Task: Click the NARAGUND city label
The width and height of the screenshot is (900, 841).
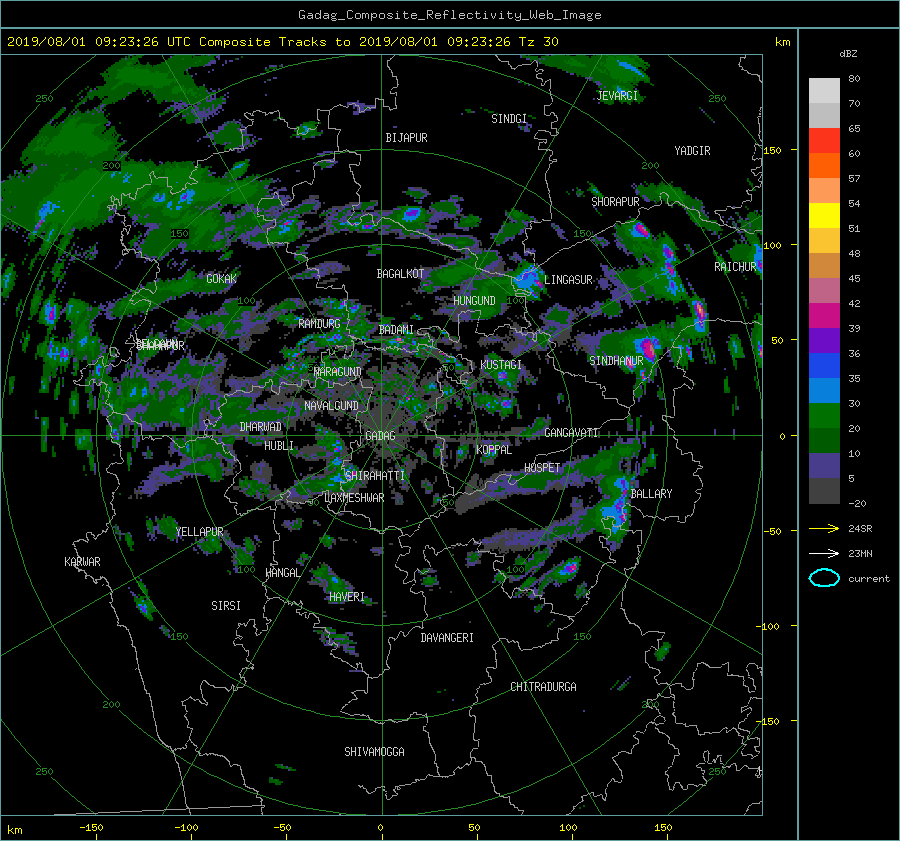Action: (x=338, y=372)
